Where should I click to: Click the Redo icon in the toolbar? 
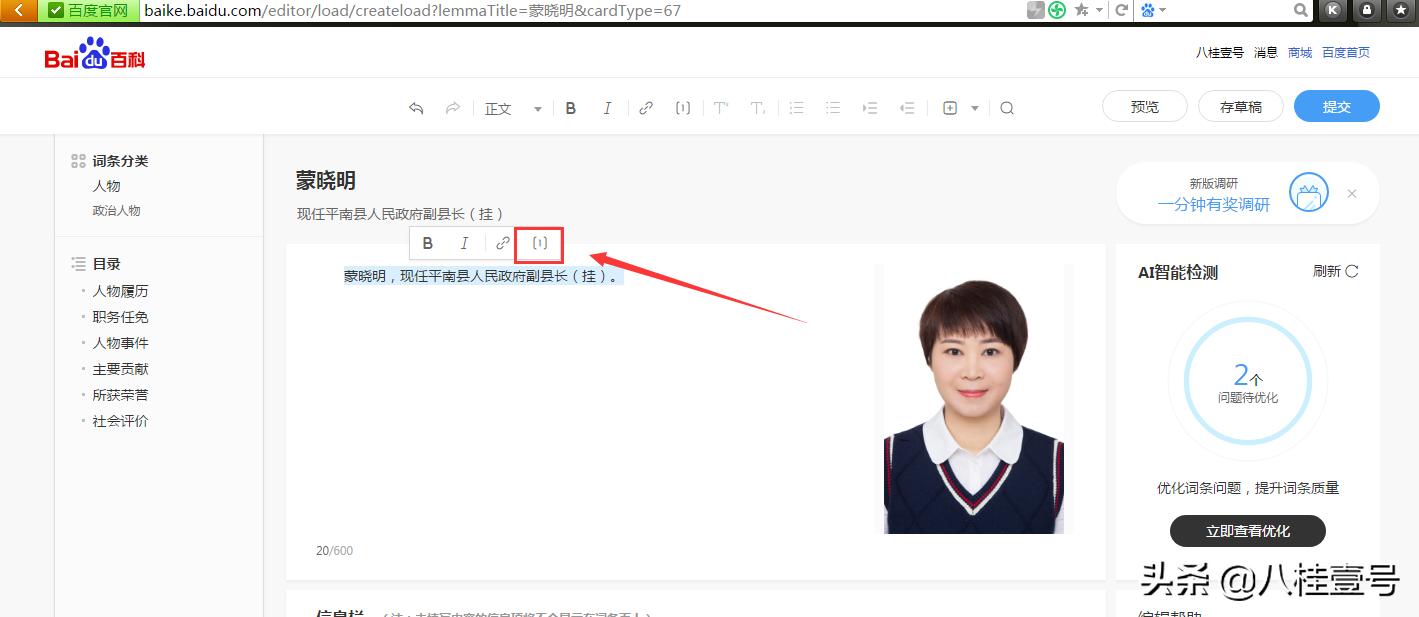point(452,107)
